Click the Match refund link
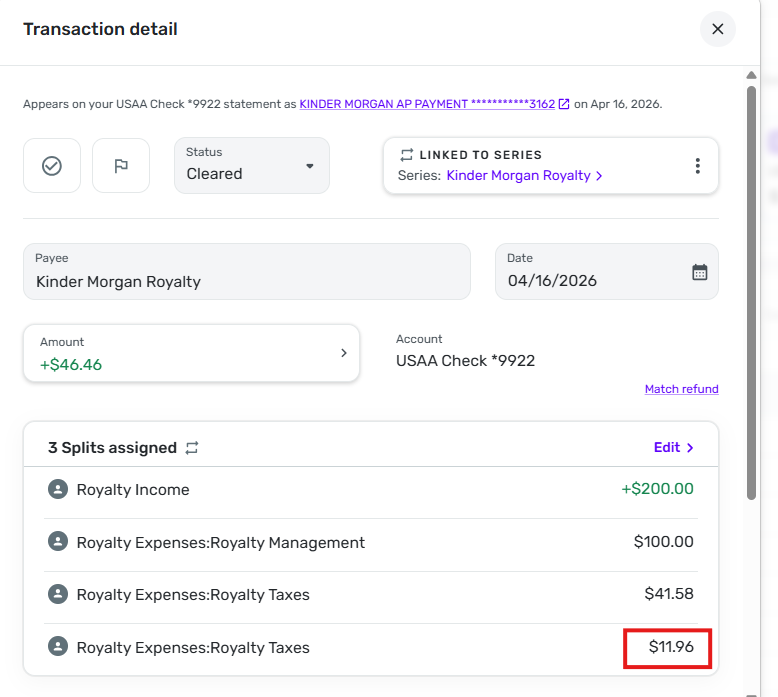 coord(681,389)
